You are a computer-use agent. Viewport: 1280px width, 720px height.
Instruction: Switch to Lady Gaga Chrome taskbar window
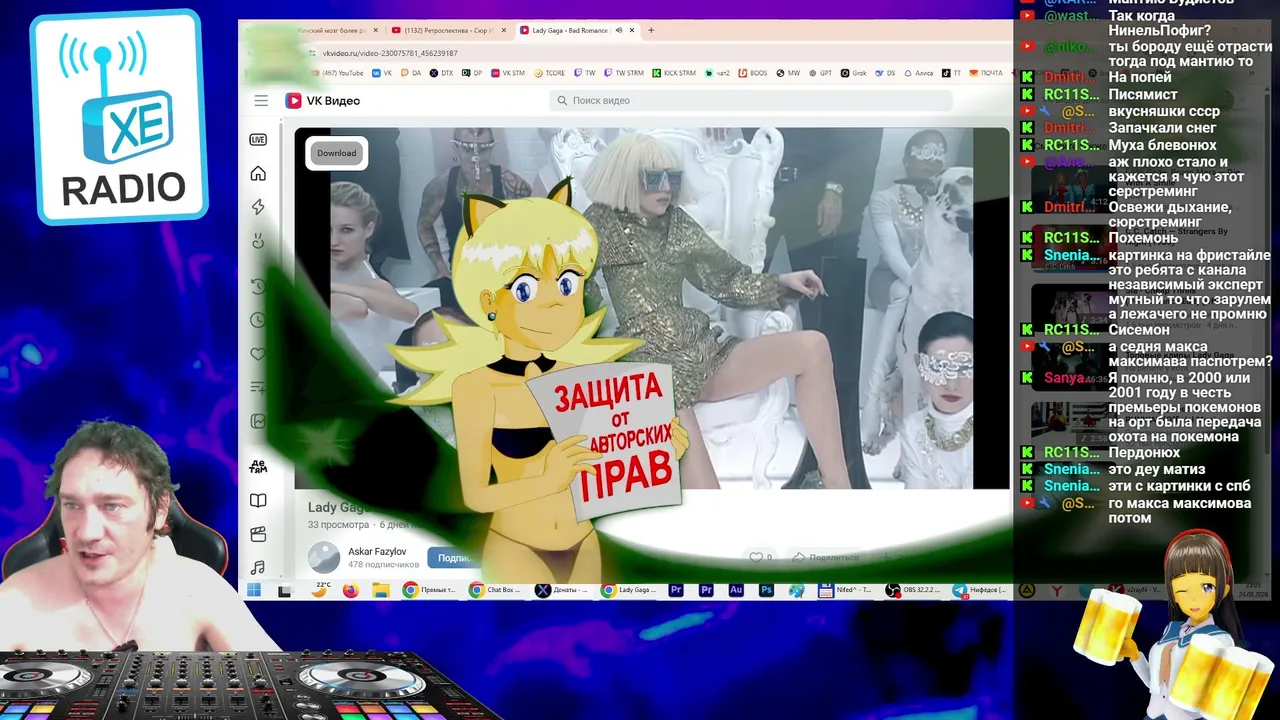tap(628, 591)
